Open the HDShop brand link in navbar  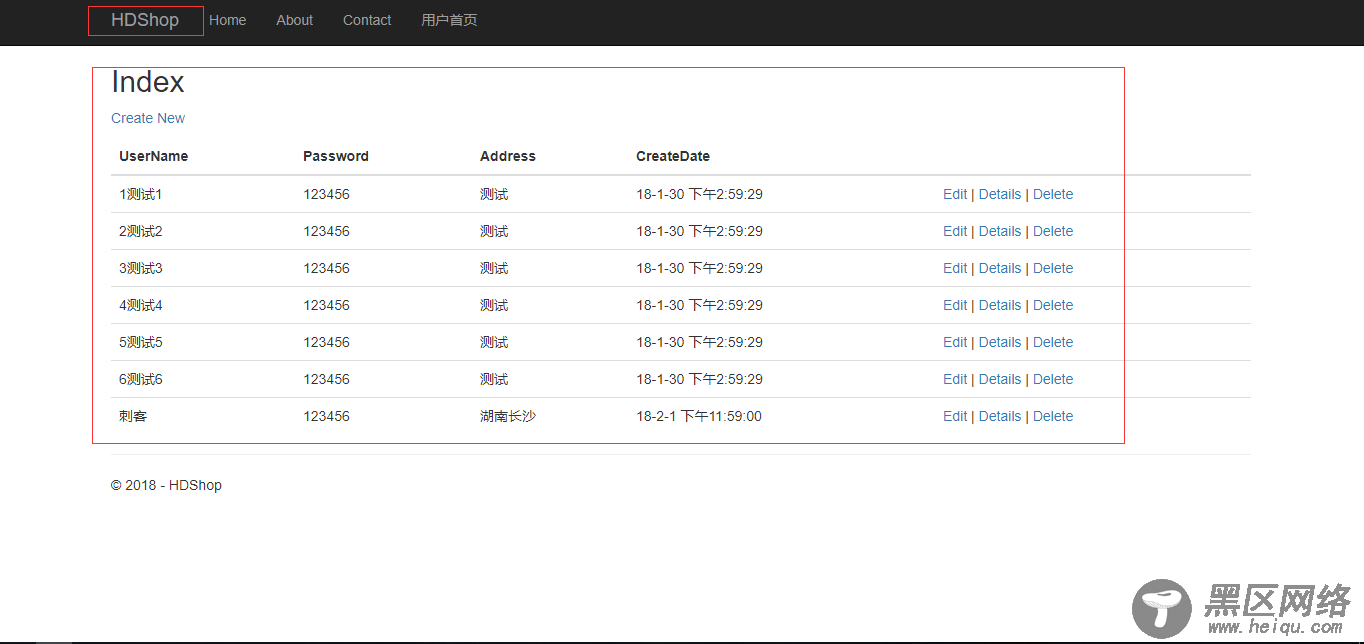pos(145,20)
